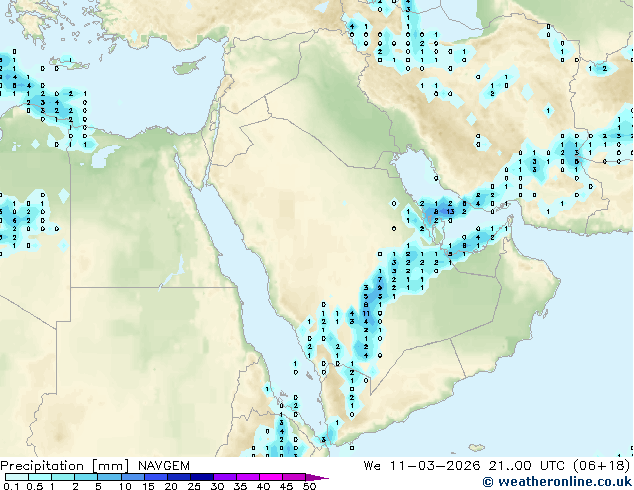Click Socotra island on the map
634x490 pixels.
[x=477, y=448]
